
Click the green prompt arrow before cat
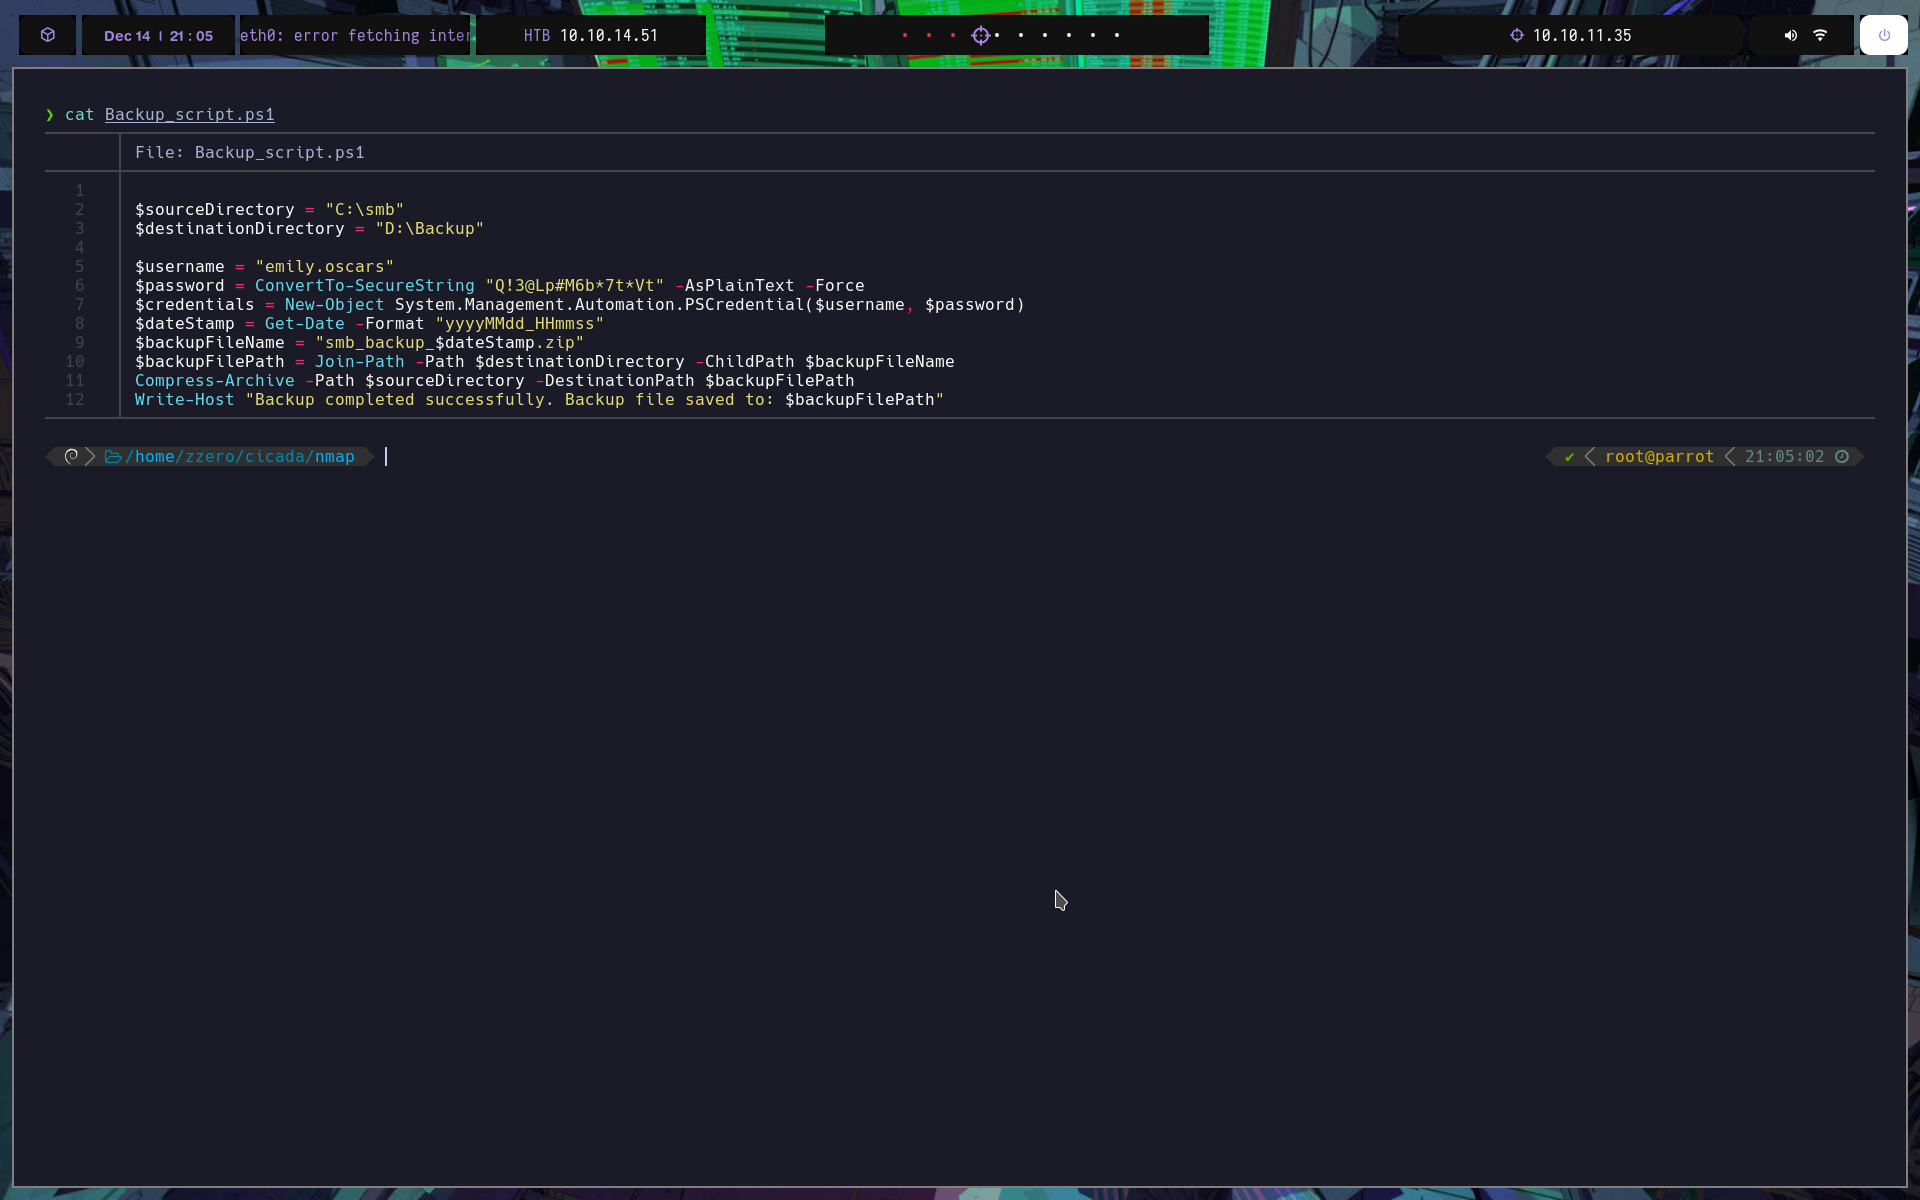[49, 115]
